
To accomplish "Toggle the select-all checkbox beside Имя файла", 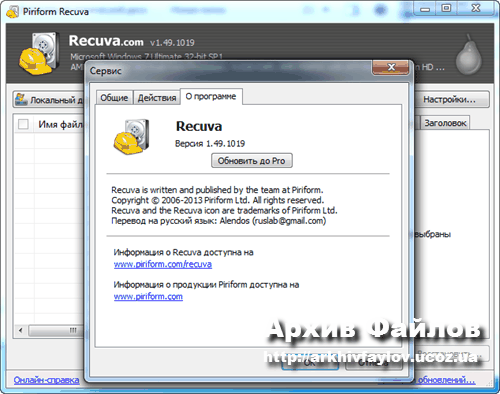I will (x=23, y=124).
